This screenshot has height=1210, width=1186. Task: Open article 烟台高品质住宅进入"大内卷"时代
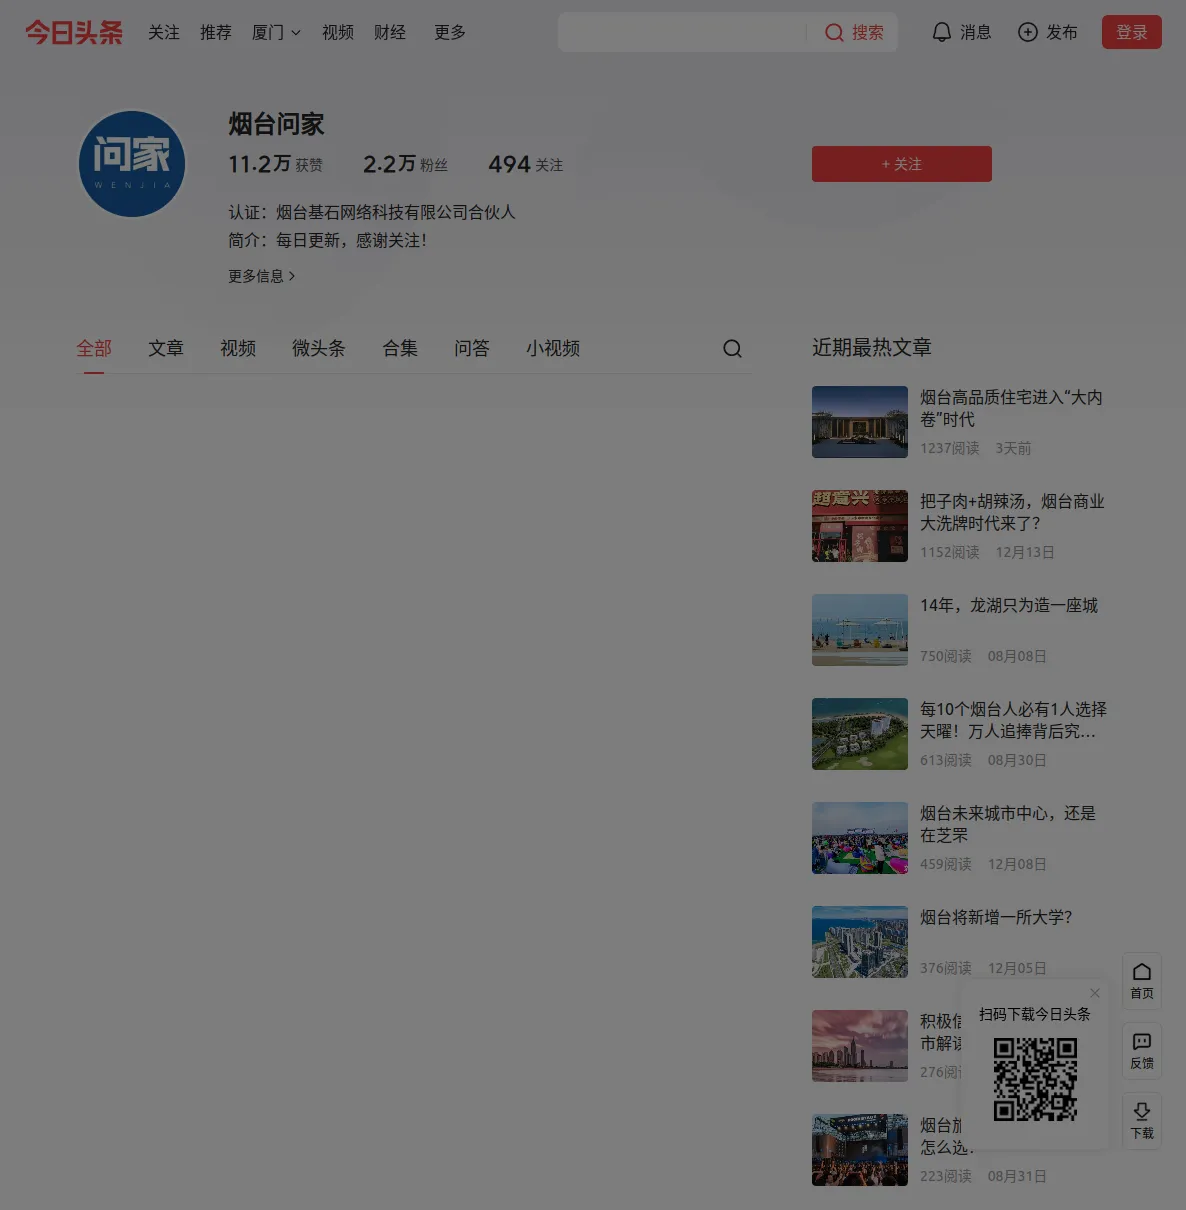[x=1011, y=408]
